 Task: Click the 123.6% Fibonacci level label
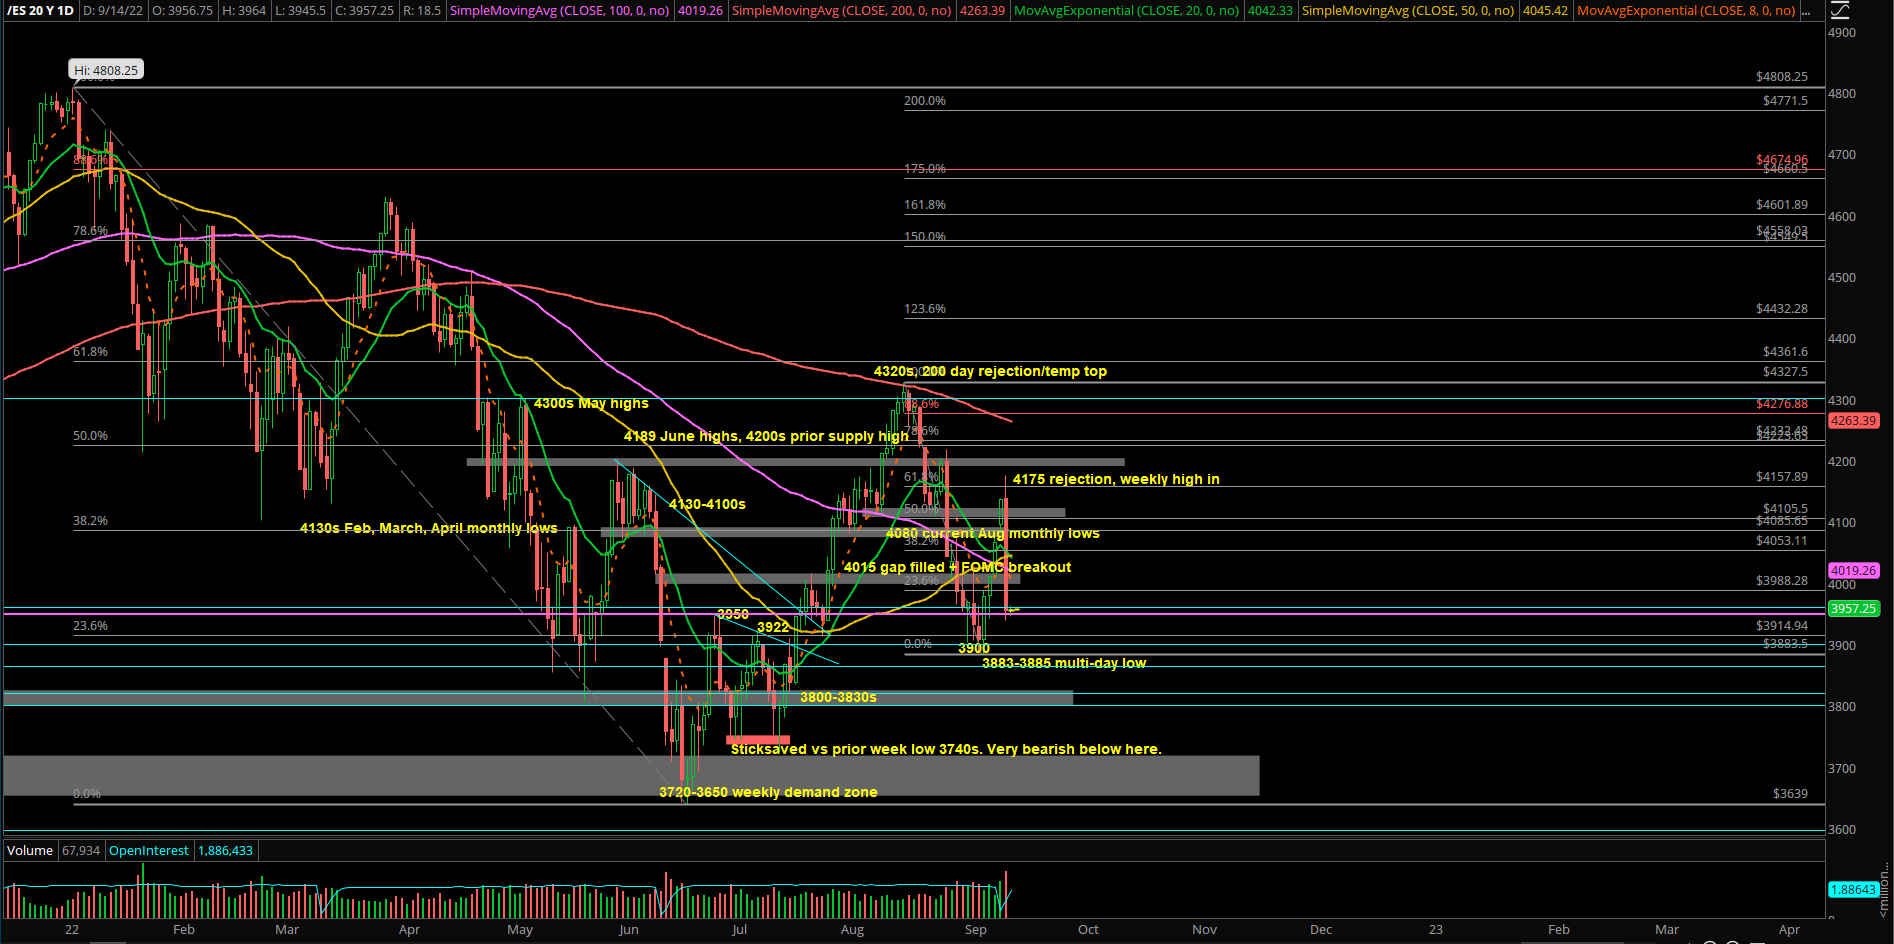[925, 309]
